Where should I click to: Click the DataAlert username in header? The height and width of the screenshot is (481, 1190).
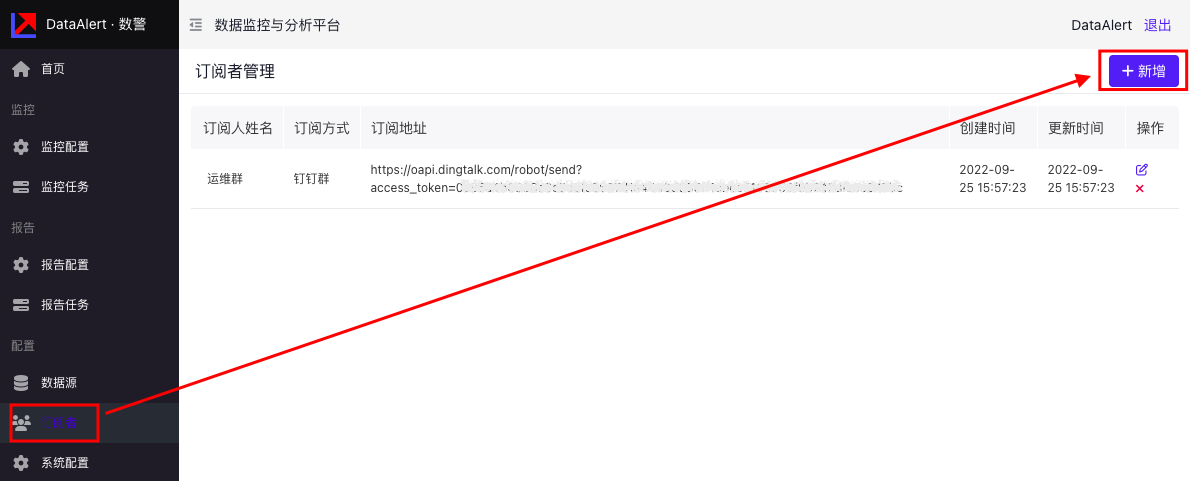click(1101, 25)
